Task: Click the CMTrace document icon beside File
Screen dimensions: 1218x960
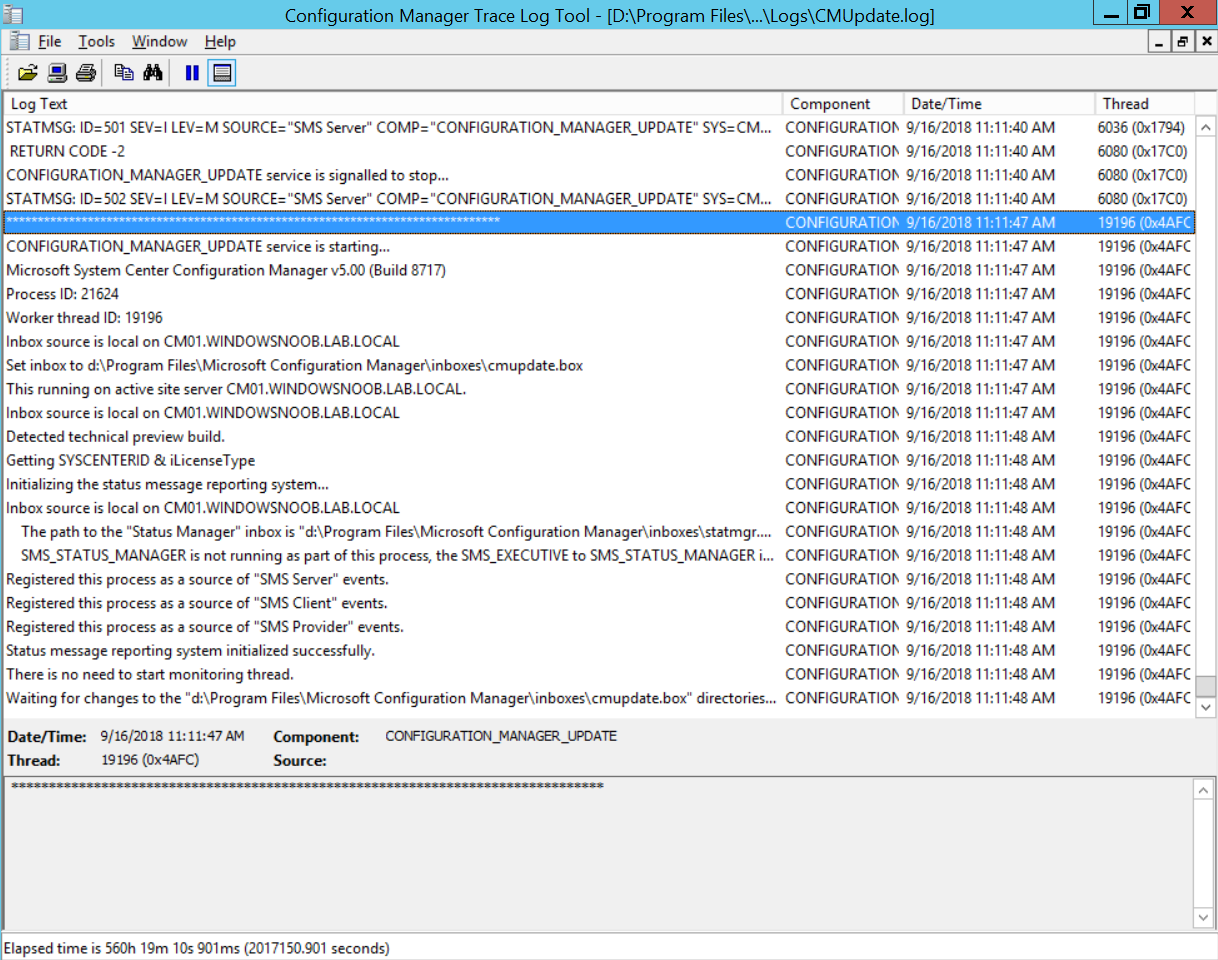Action: (x=18, y=41)
